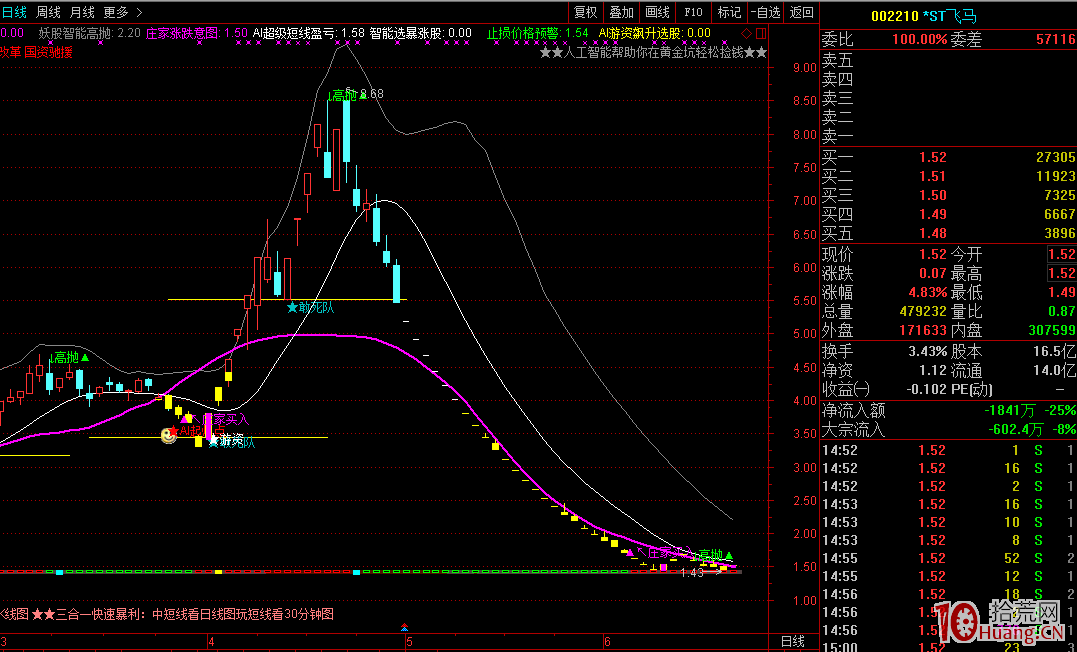Click the 5.00 price axis label
The image size is (1077, 652).
click(x=805, y=335)
